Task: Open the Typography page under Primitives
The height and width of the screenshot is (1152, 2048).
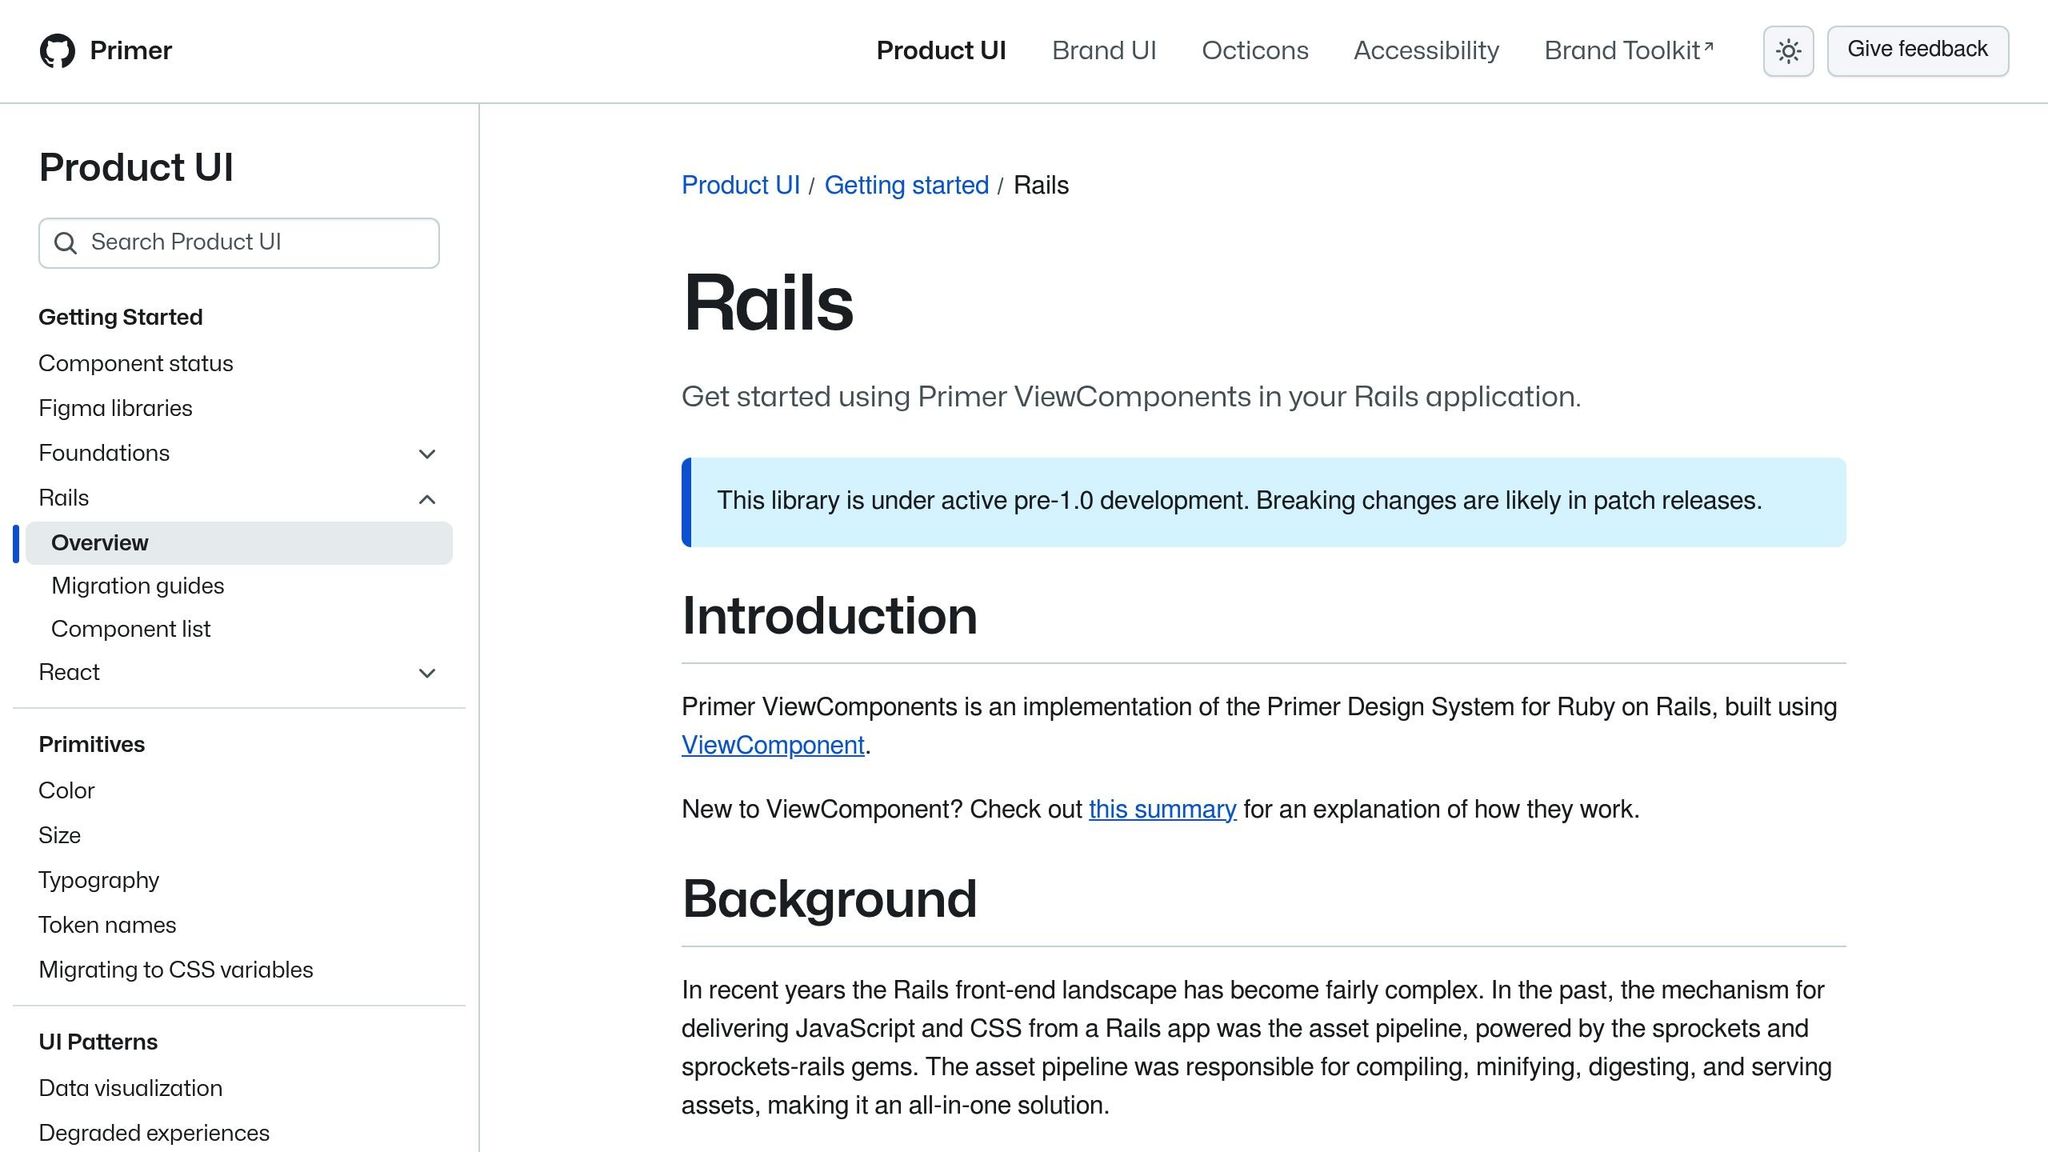Action: click(98, 880)
